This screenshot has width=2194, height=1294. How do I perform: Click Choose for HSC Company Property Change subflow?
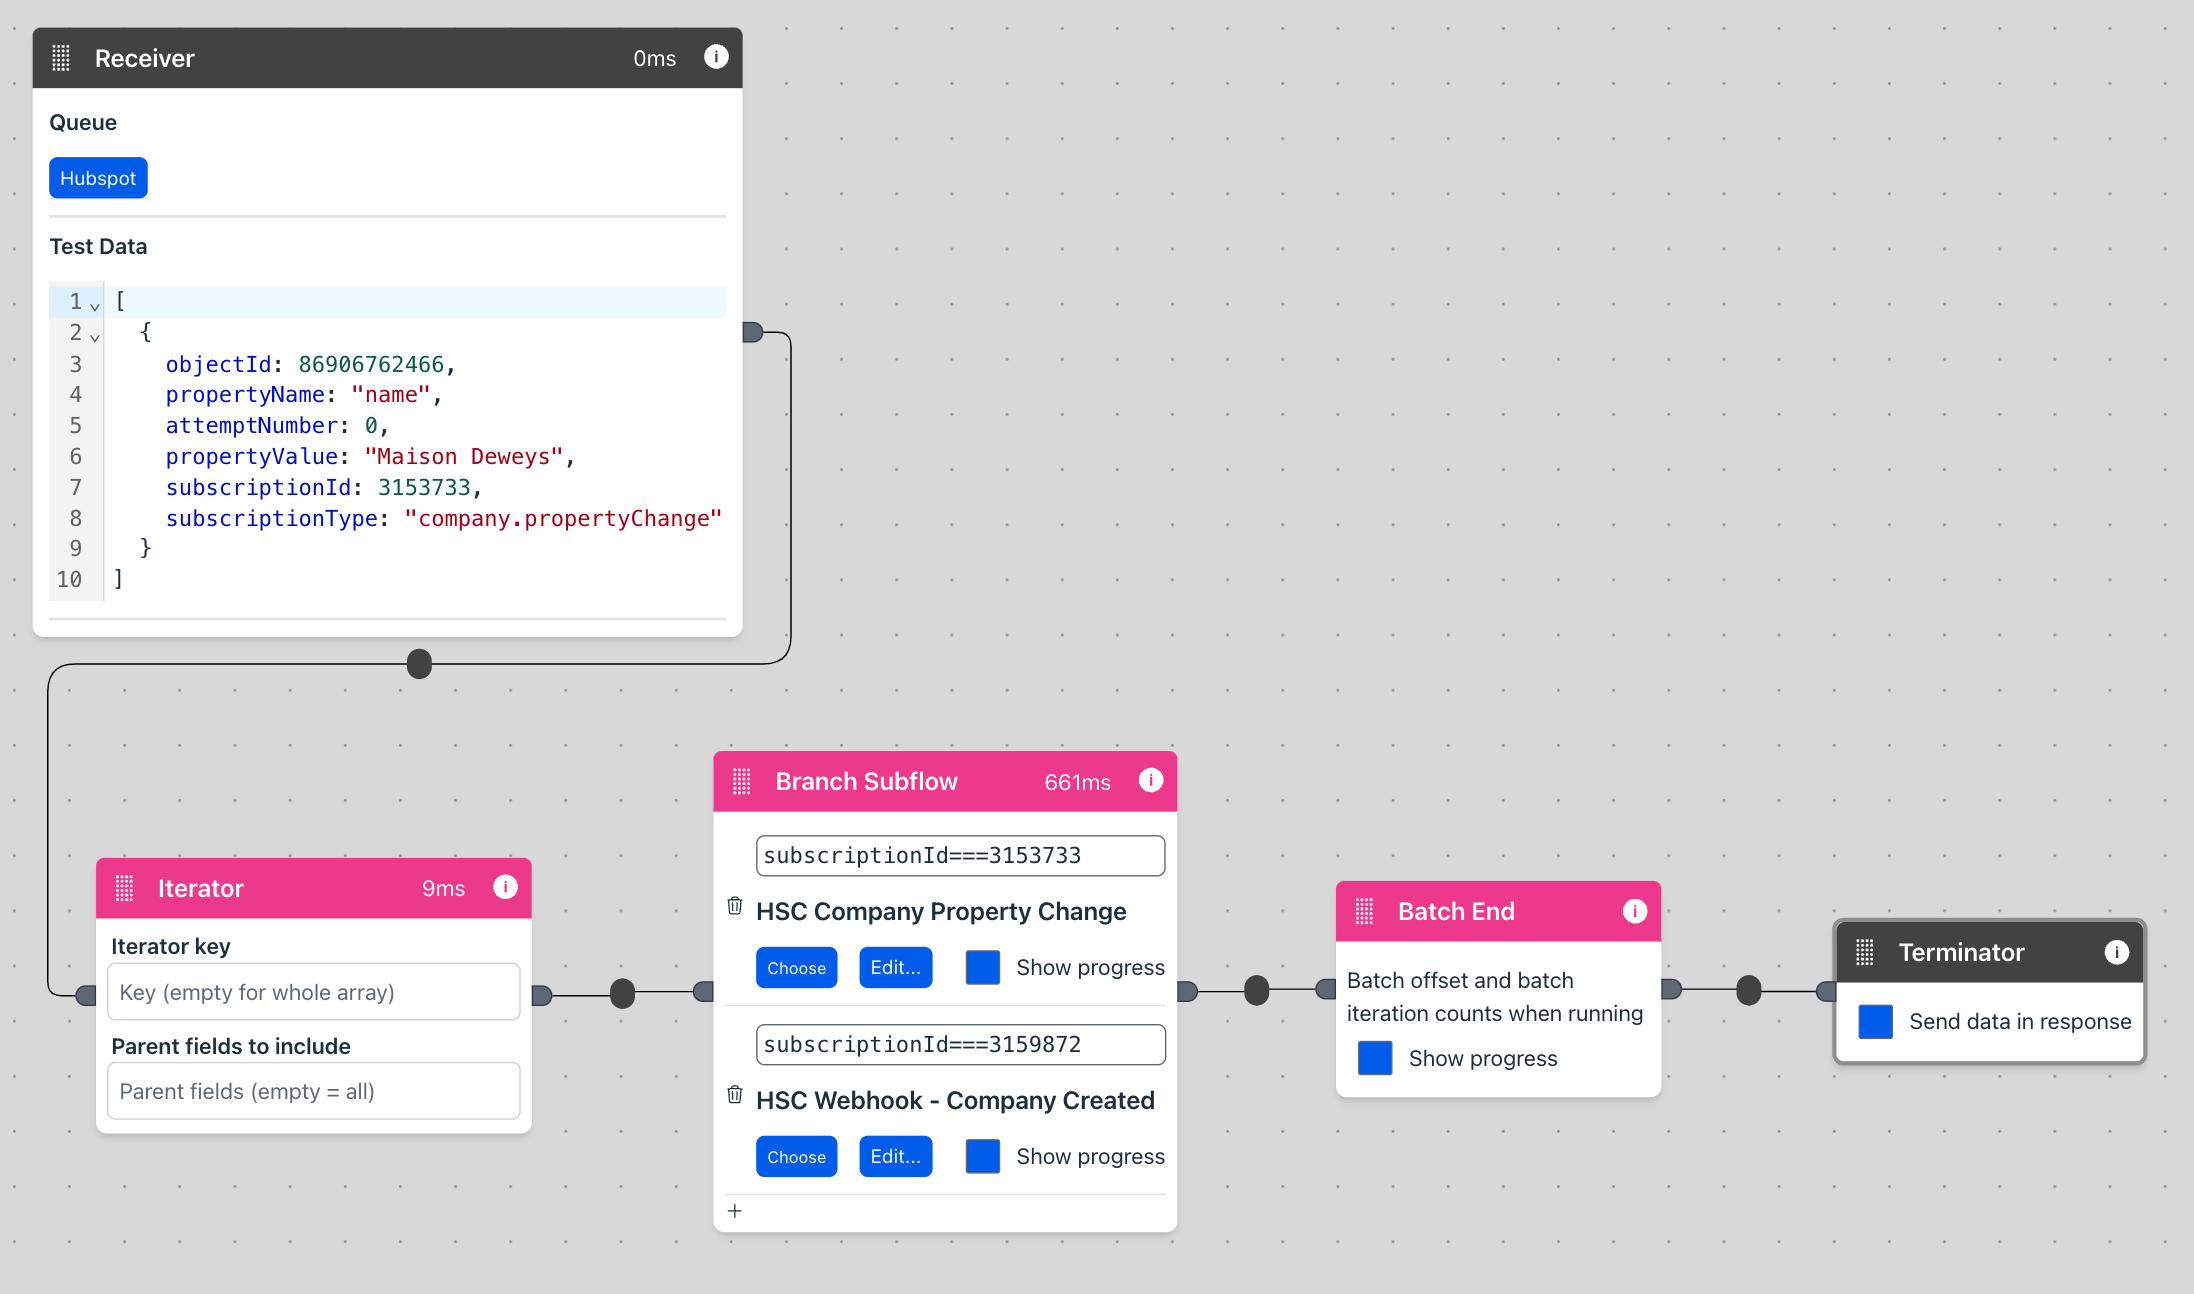pos(796,967)
